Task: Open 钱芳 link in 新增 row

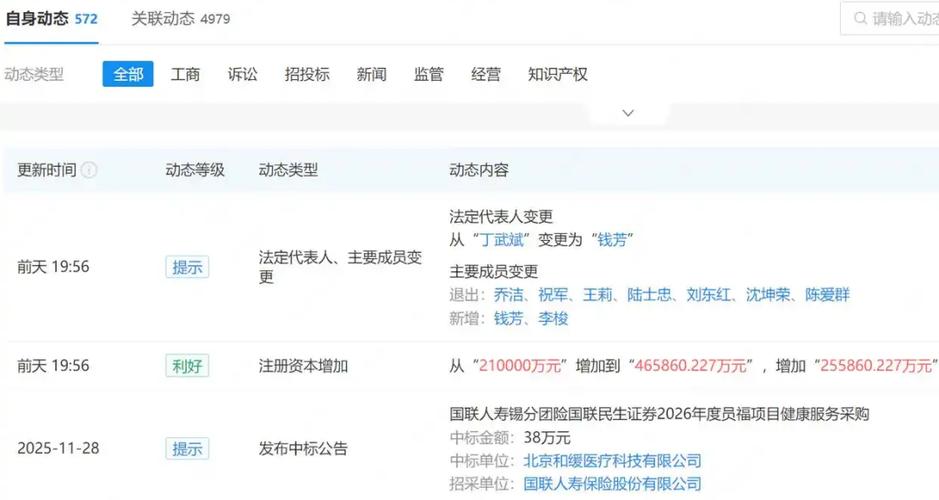Action: [508, 319]
